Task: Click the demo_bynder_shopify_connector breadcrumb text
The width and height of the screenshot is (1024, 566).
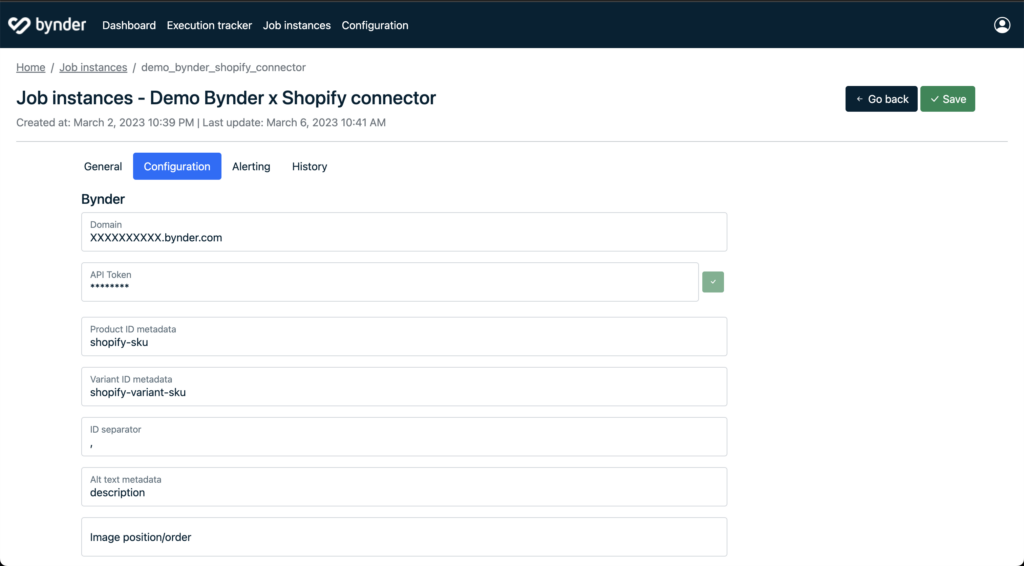Action: (223, 67)
